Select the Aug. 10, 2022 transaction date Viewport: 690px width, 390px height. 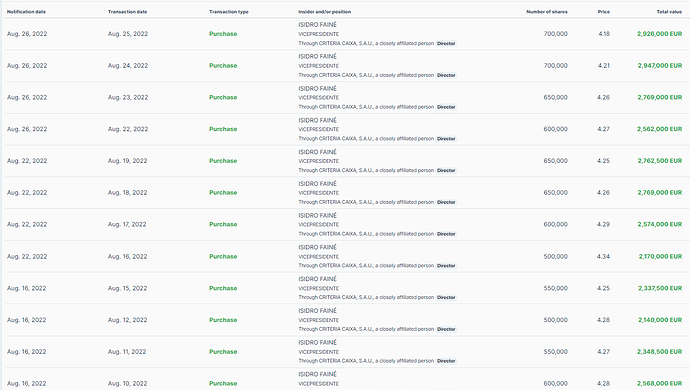click(128, 383)
